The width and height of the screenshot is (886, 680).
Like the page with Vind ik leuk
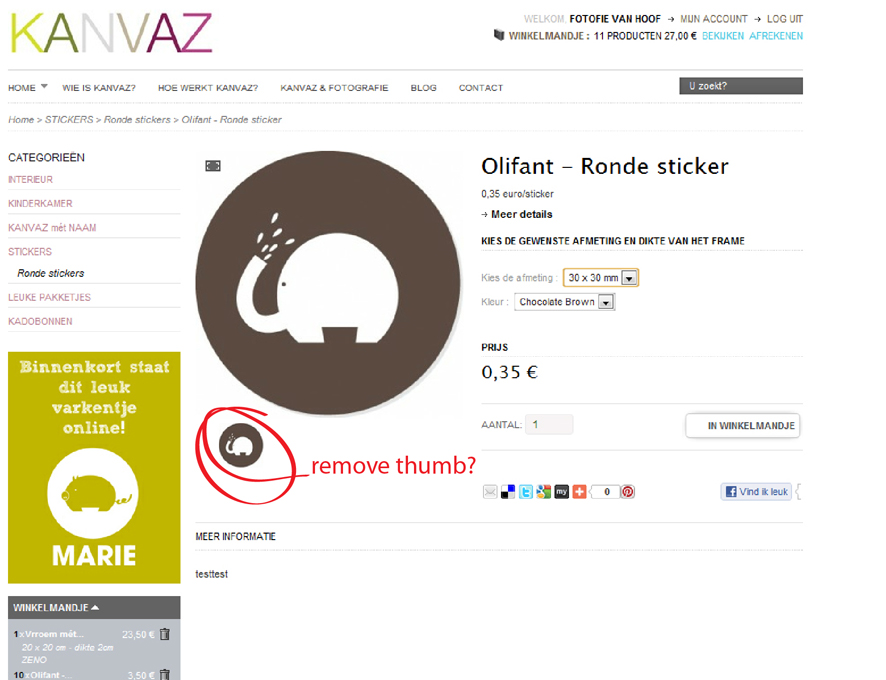[x=756, y=492]
